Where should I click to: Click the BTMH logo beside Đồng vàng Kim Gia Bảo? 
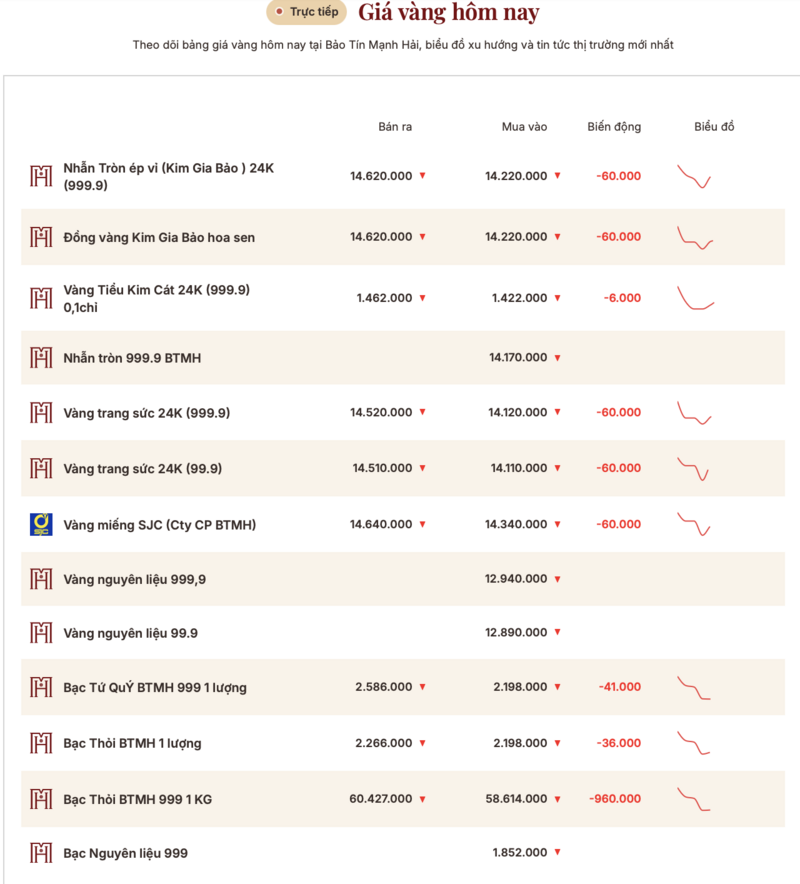[41, 237]
